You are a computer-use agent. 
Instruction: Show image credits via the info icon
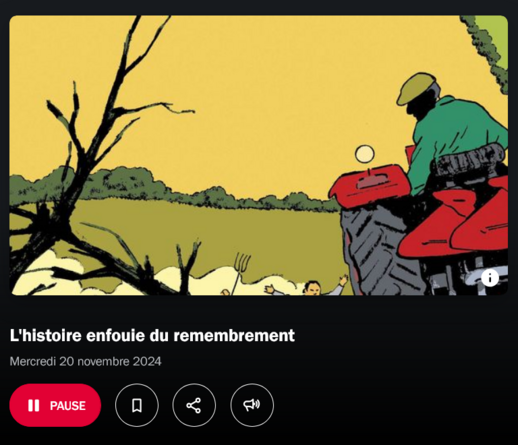pos(490,278)
